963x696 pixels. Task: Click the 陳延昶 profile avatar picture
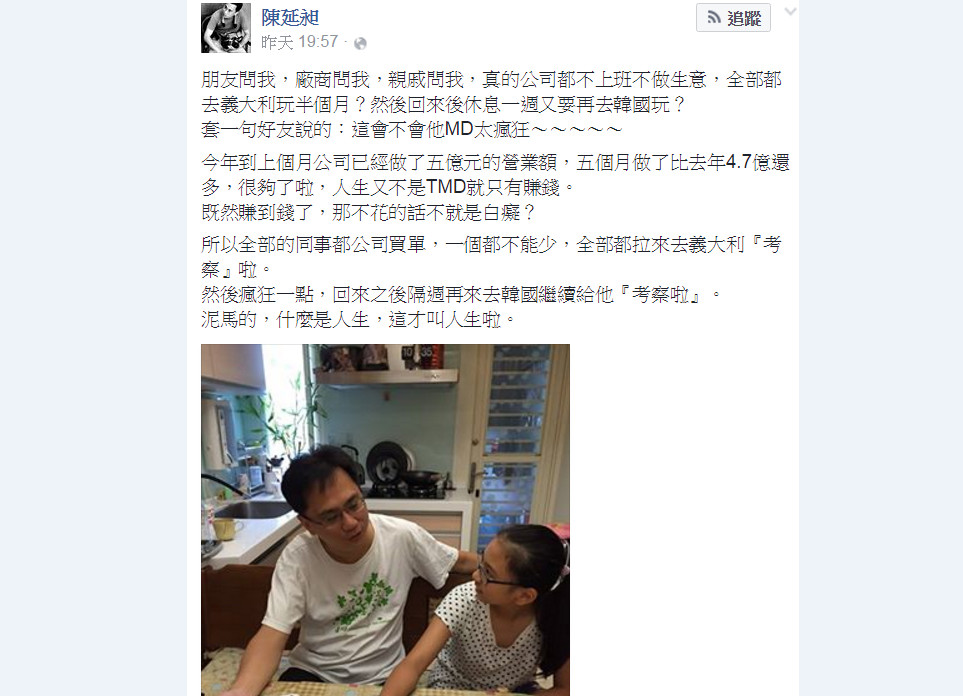226,28
